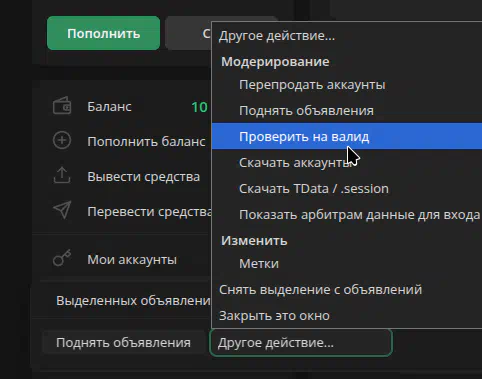
Task: Open the Другое действие... dropdown at bottom
Action: coord(301,343)
